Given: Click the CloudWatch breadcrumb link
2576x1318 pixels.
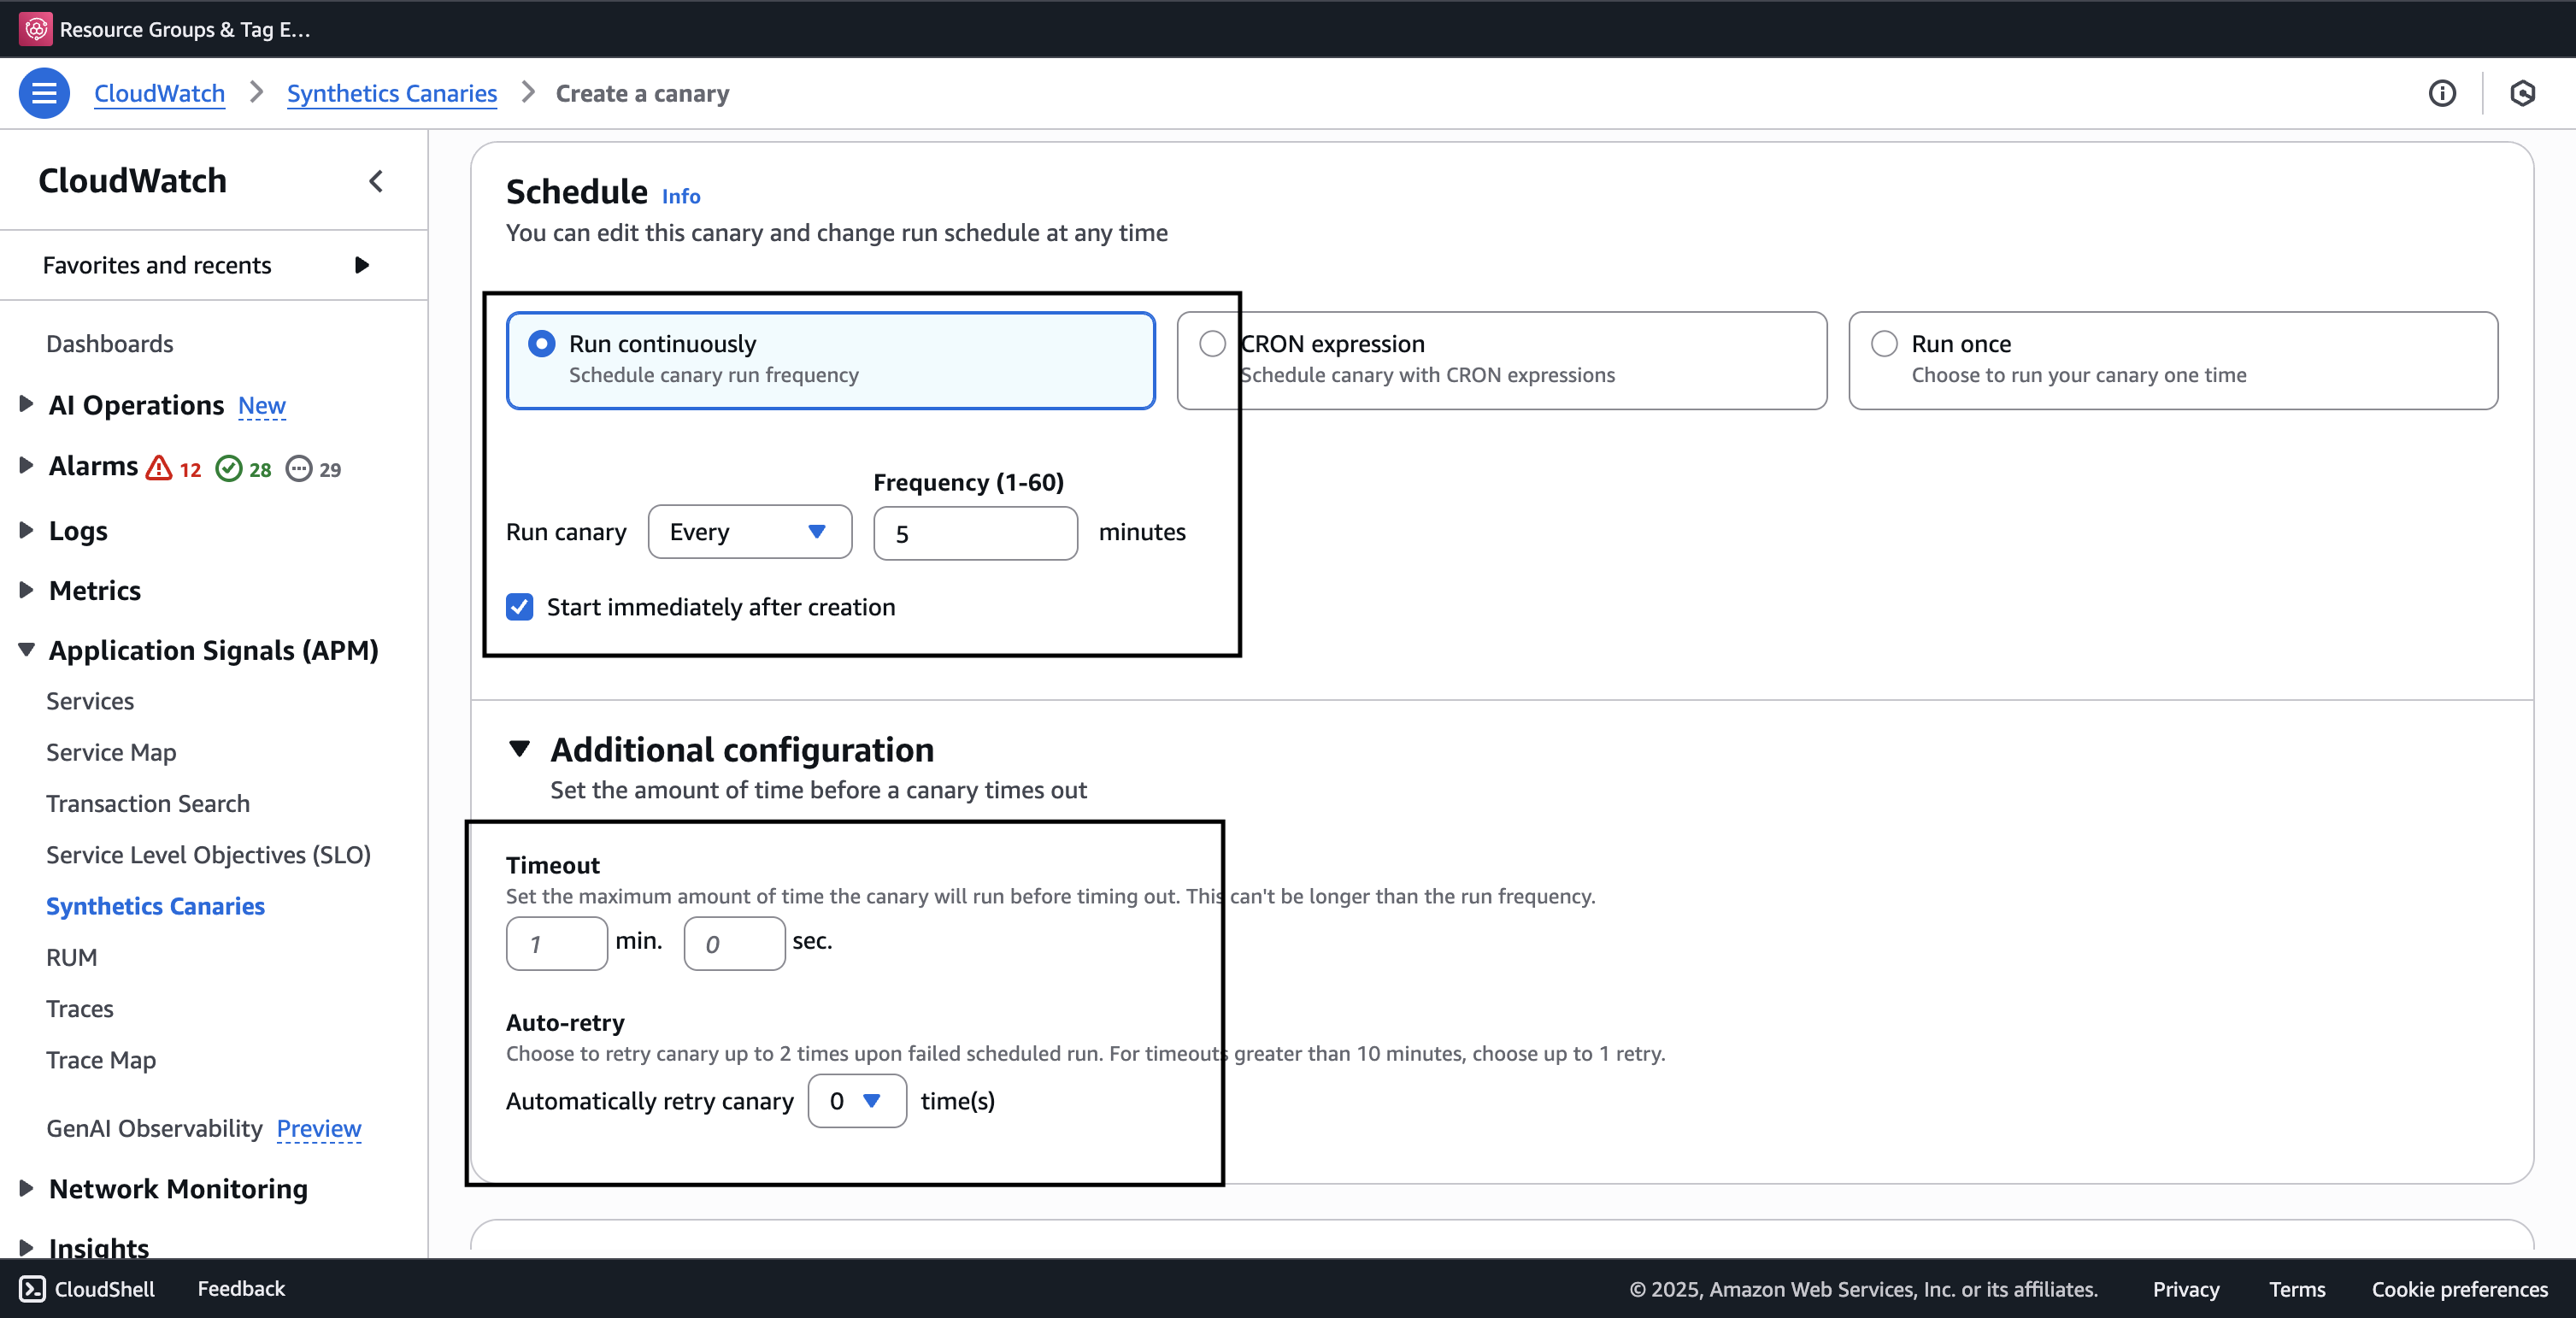Looking at the screenshot, I should 159,93.
